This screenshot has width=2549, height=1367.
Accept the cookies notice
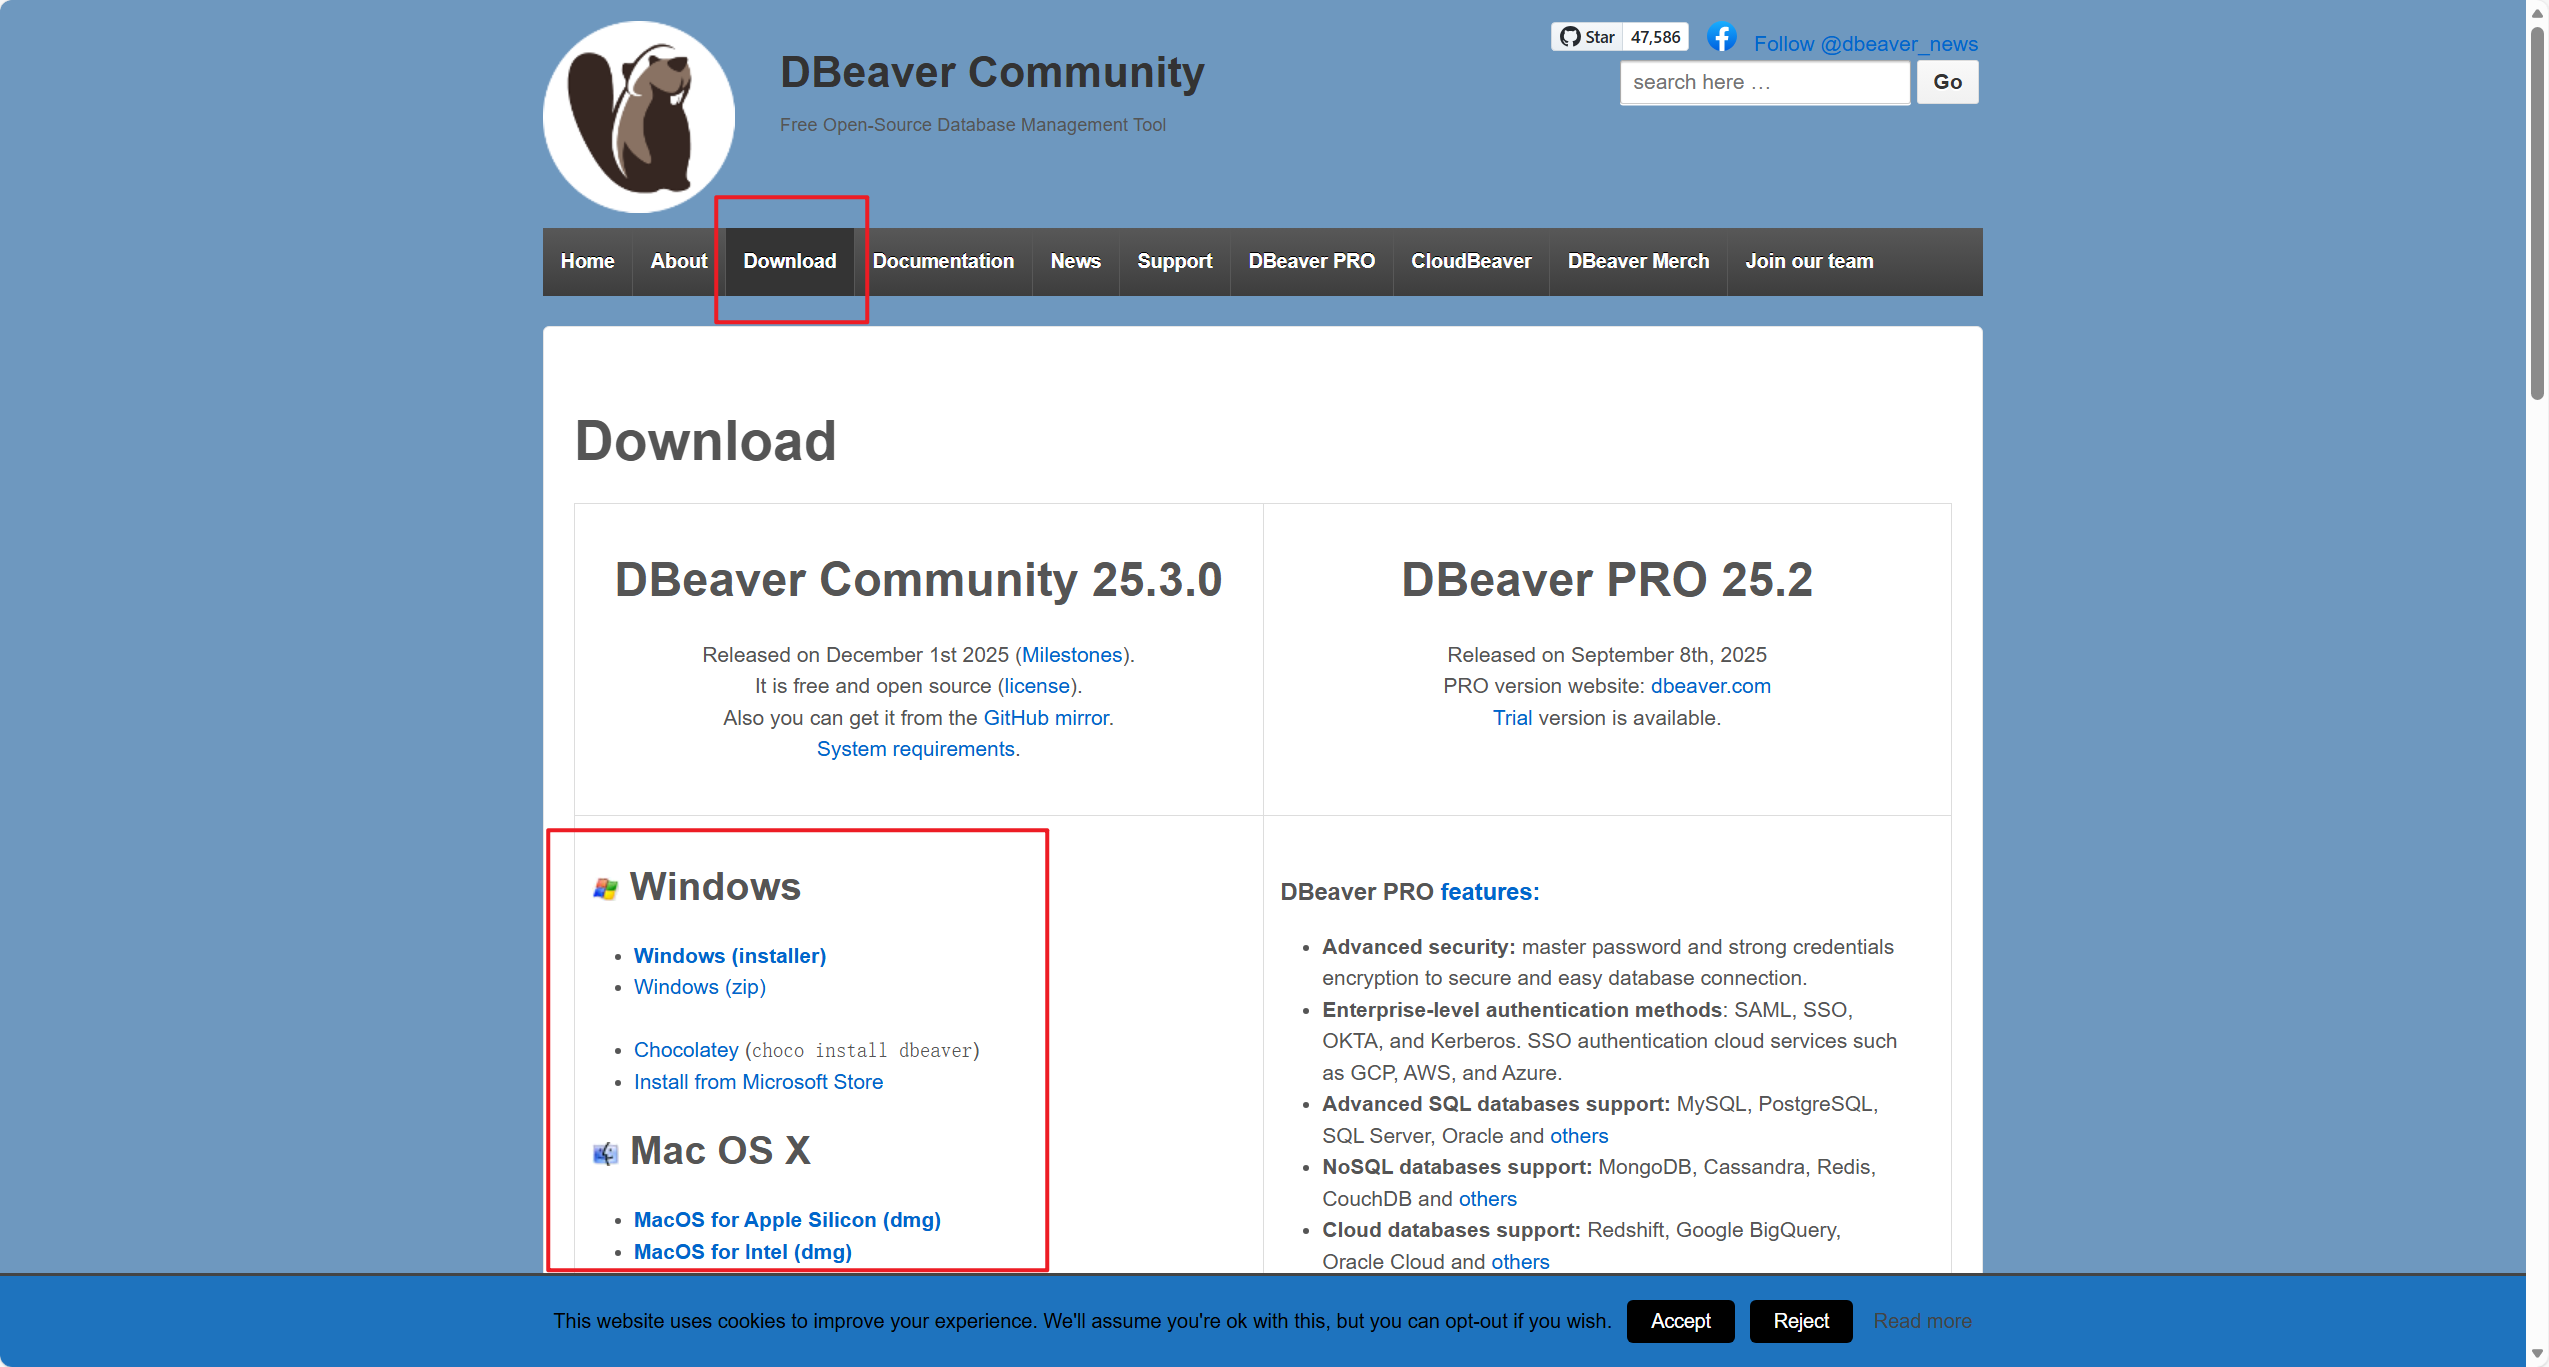pyautogui.click(x=1680, y=1321)
